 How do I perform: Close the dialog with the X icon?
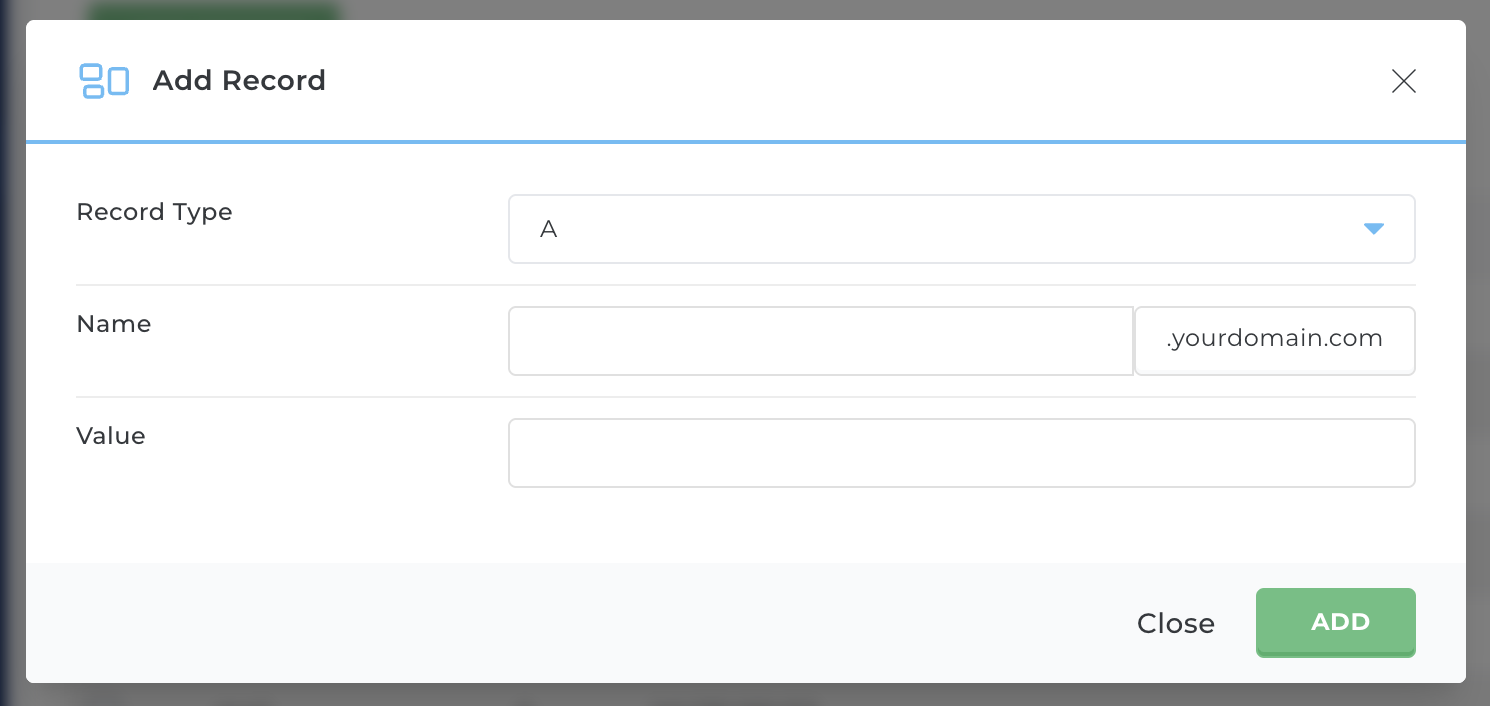click(1404, 81)
